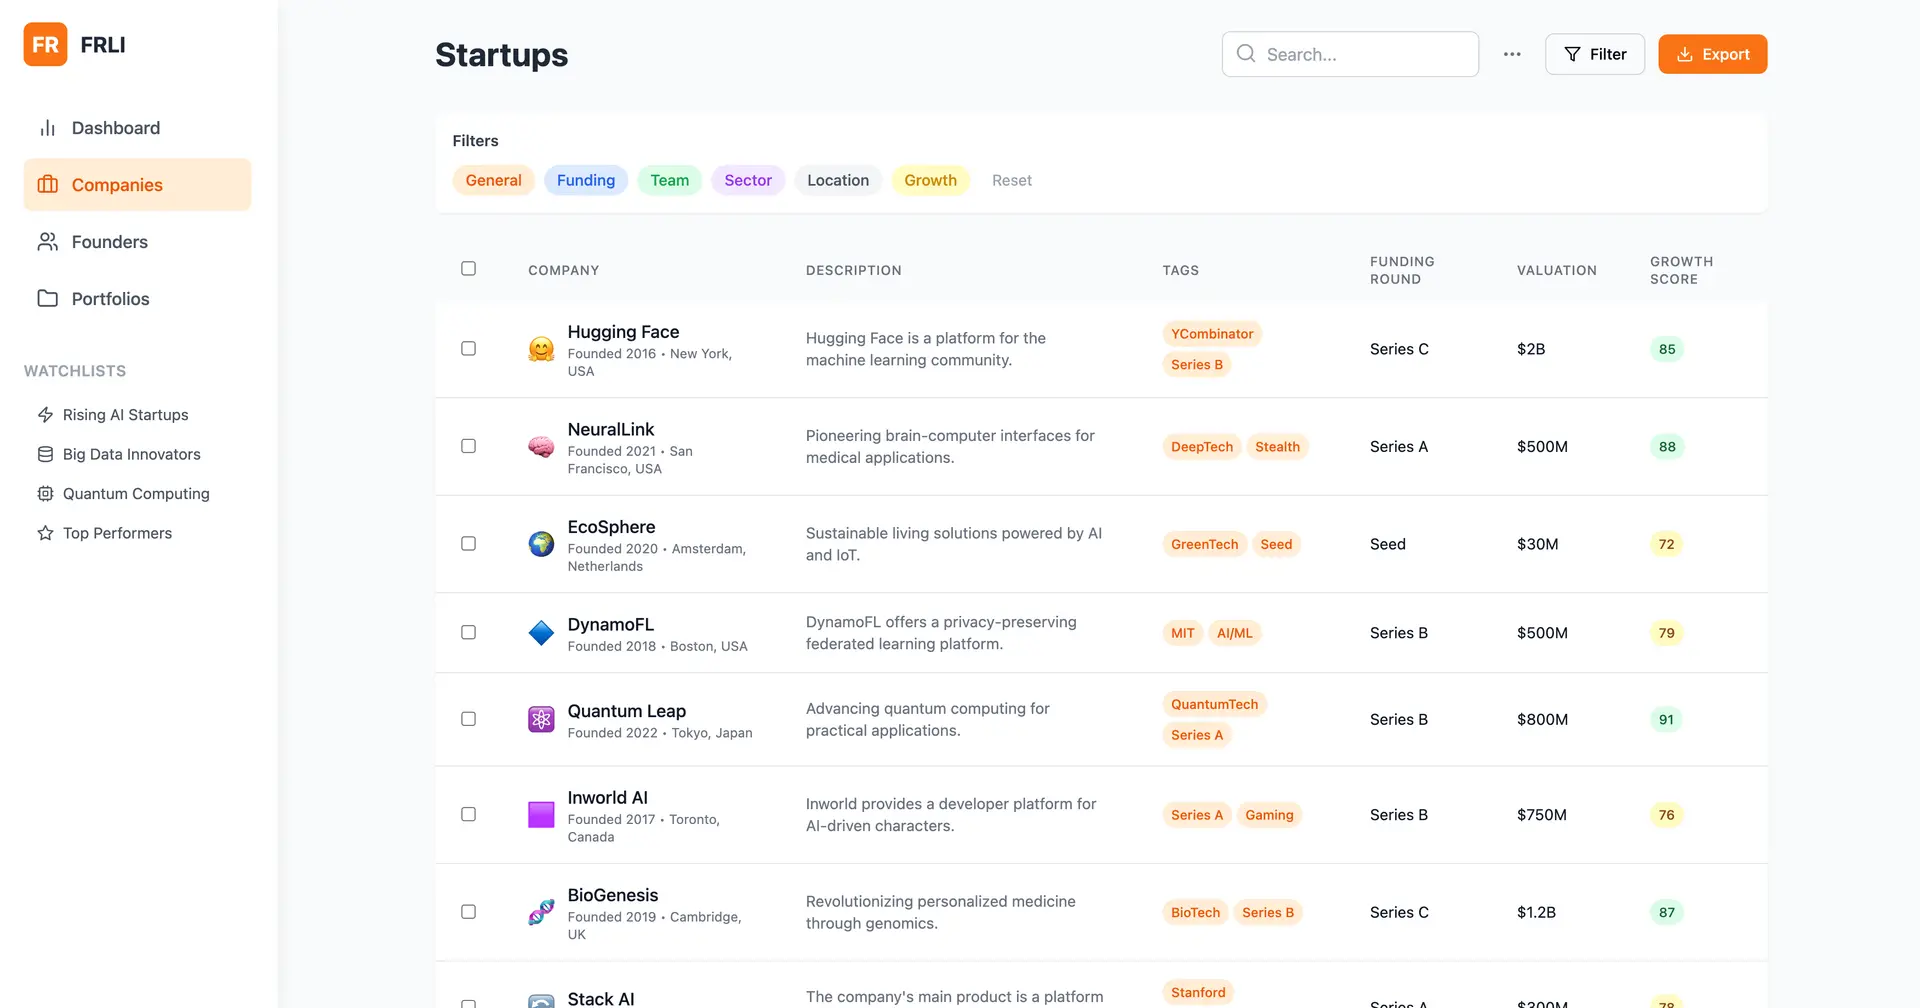Viewport: 1920px width, 1008px height.
Task: Select the General filter tab
Action: coord(493,180)
